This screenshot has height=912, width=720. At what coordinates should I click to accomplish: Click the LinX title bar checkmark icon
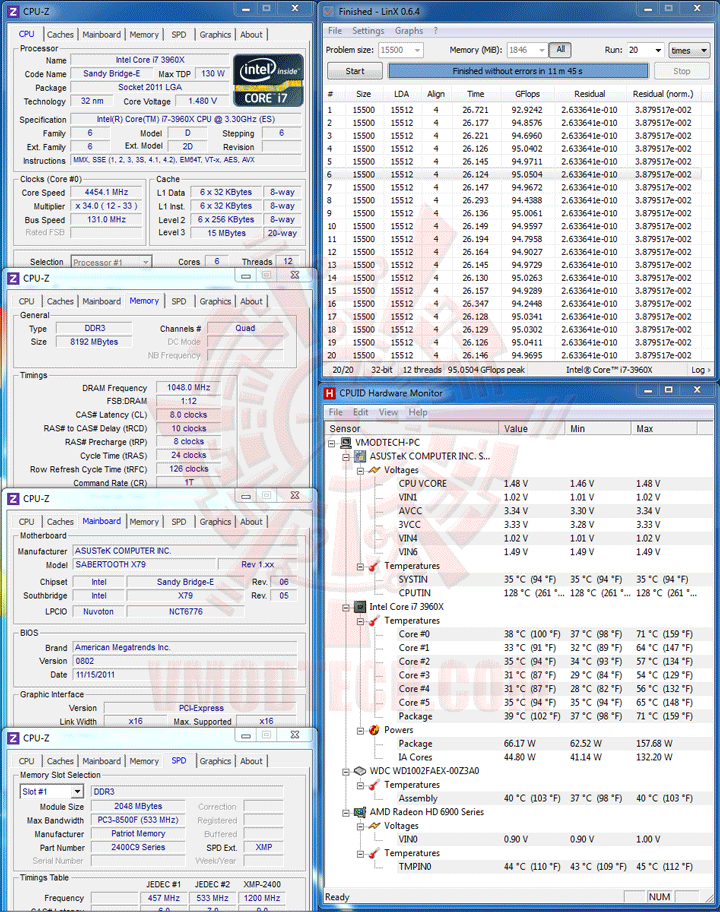(x=329, y=11)
